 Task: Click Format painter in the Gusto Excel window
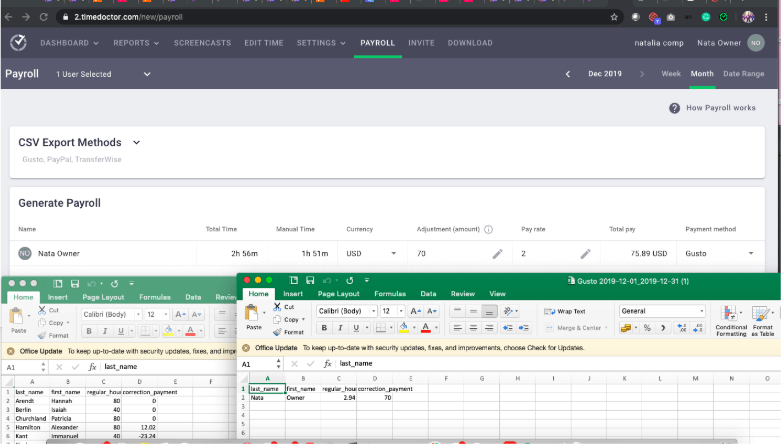click(288, 332)
